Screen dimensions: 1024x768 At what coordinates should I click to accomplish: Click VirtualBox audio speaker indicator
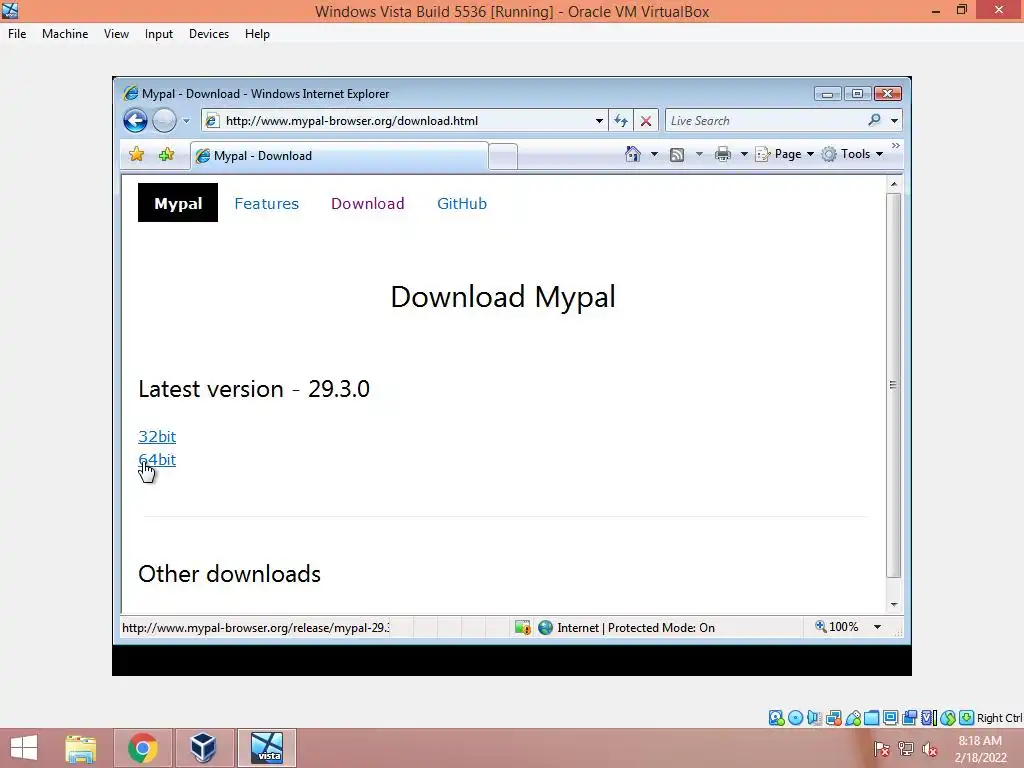(x=814, y=718)
